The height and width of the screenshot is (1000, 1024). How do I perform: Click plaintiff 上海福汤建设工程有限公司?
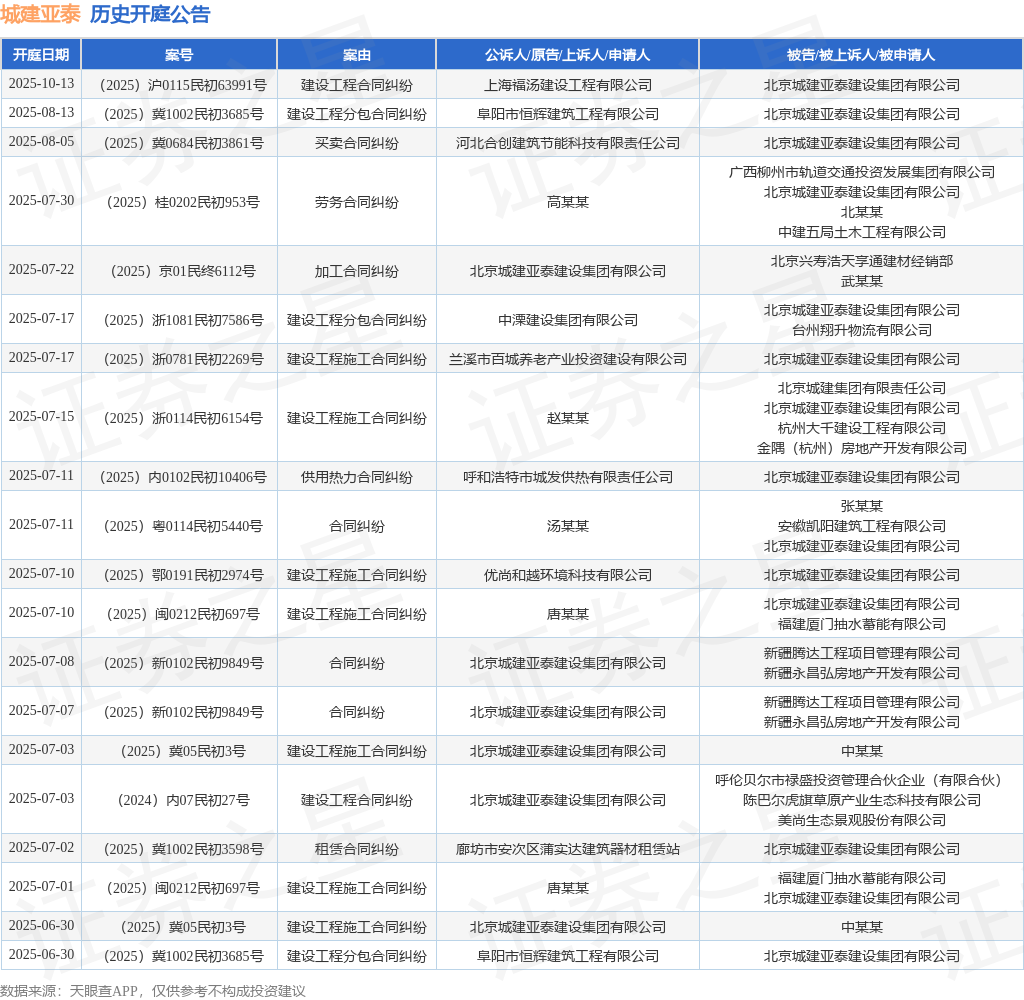click(x=568, y=85)
